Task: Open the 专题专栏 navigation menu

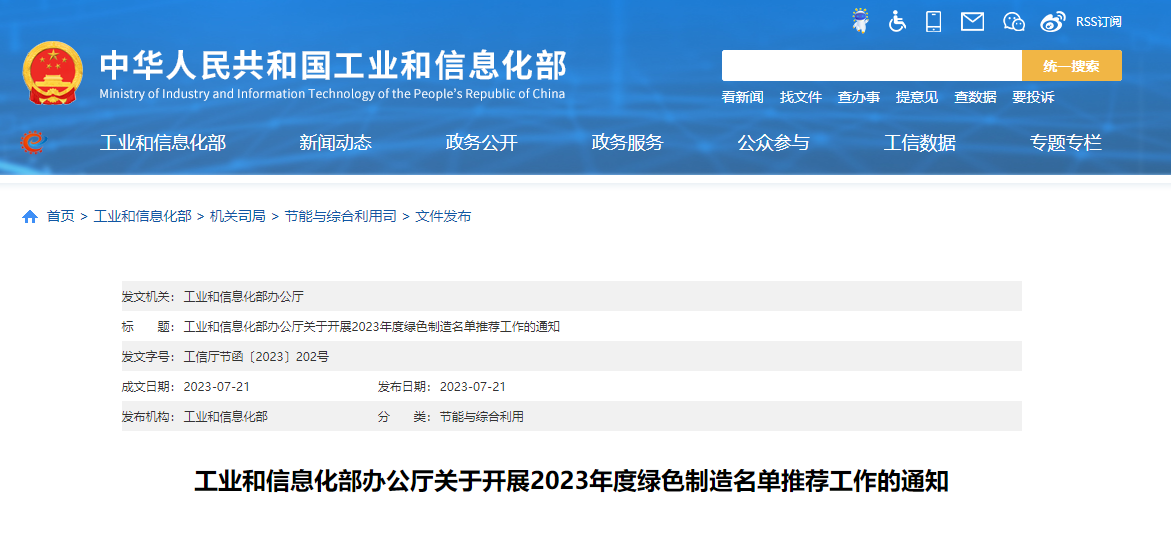Action: pyautogui.click(x=1066, y=143)
